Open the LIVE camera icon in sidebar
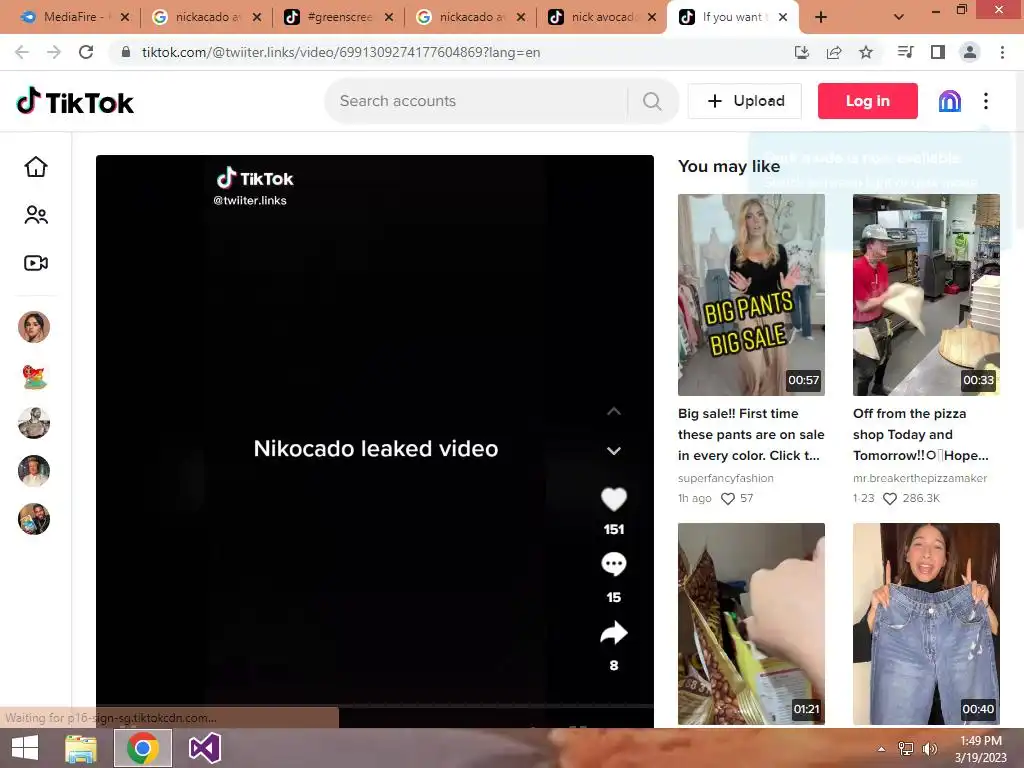This screenshot has height=768, width=1024. [36, 263]
